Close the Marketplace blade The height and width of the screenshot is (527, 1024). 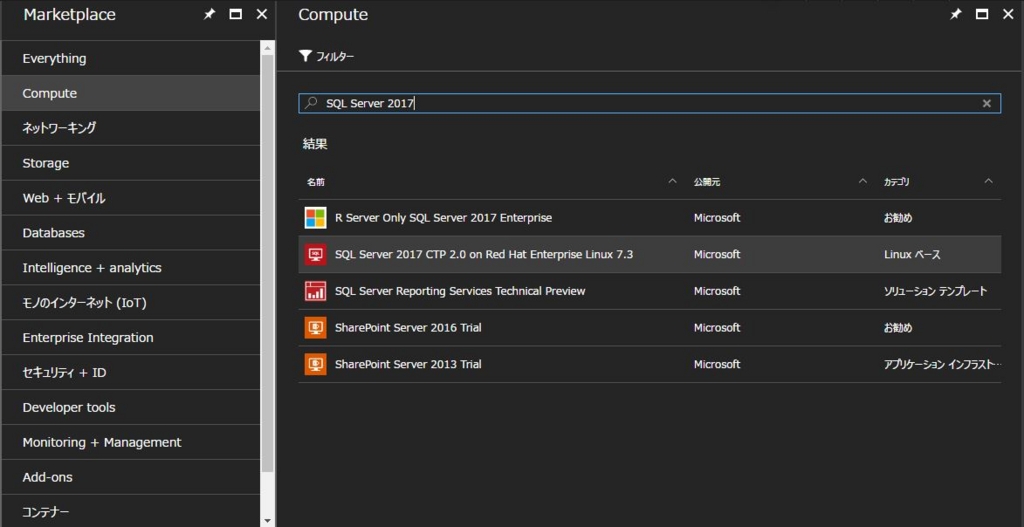pyautogui.click(x=262, y=14)
